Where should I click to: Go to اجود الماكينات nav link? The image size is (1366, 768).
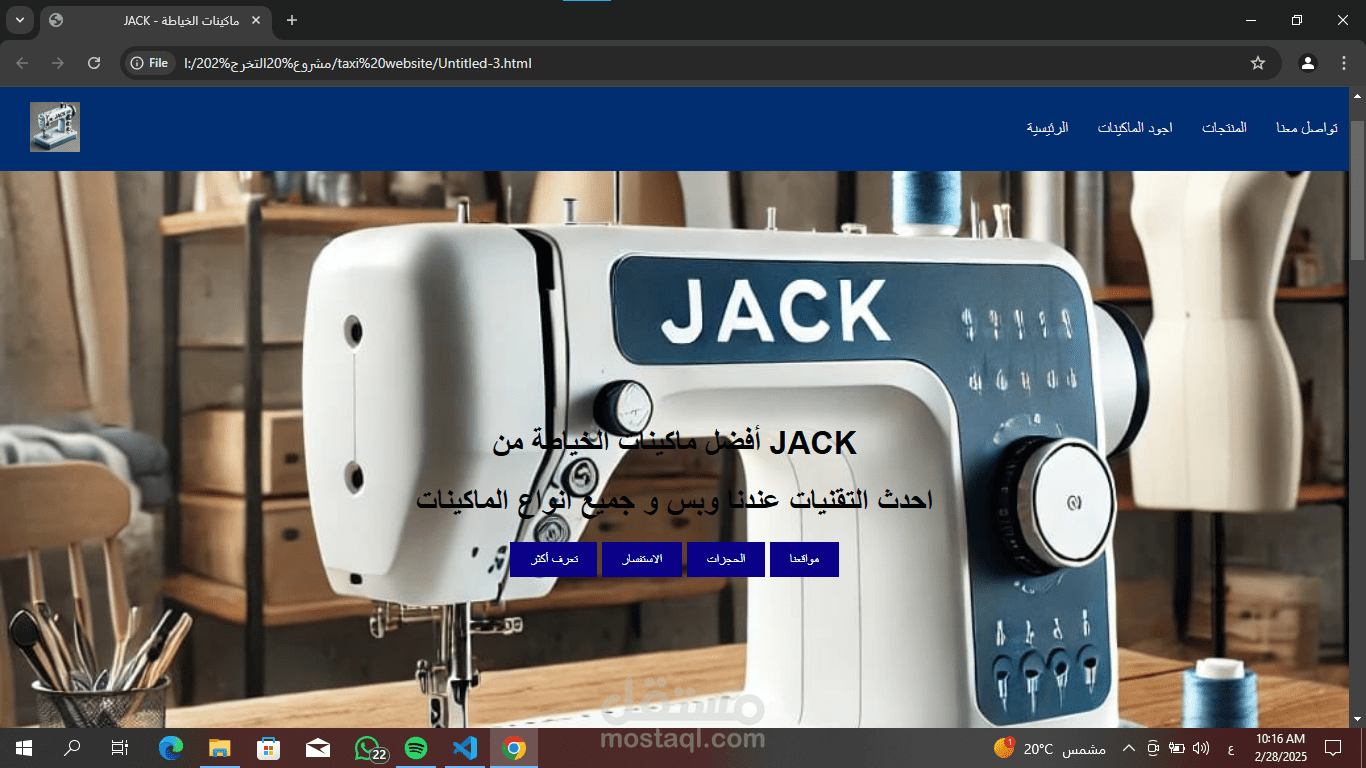pyautogui.click(x=1135, y=128)
